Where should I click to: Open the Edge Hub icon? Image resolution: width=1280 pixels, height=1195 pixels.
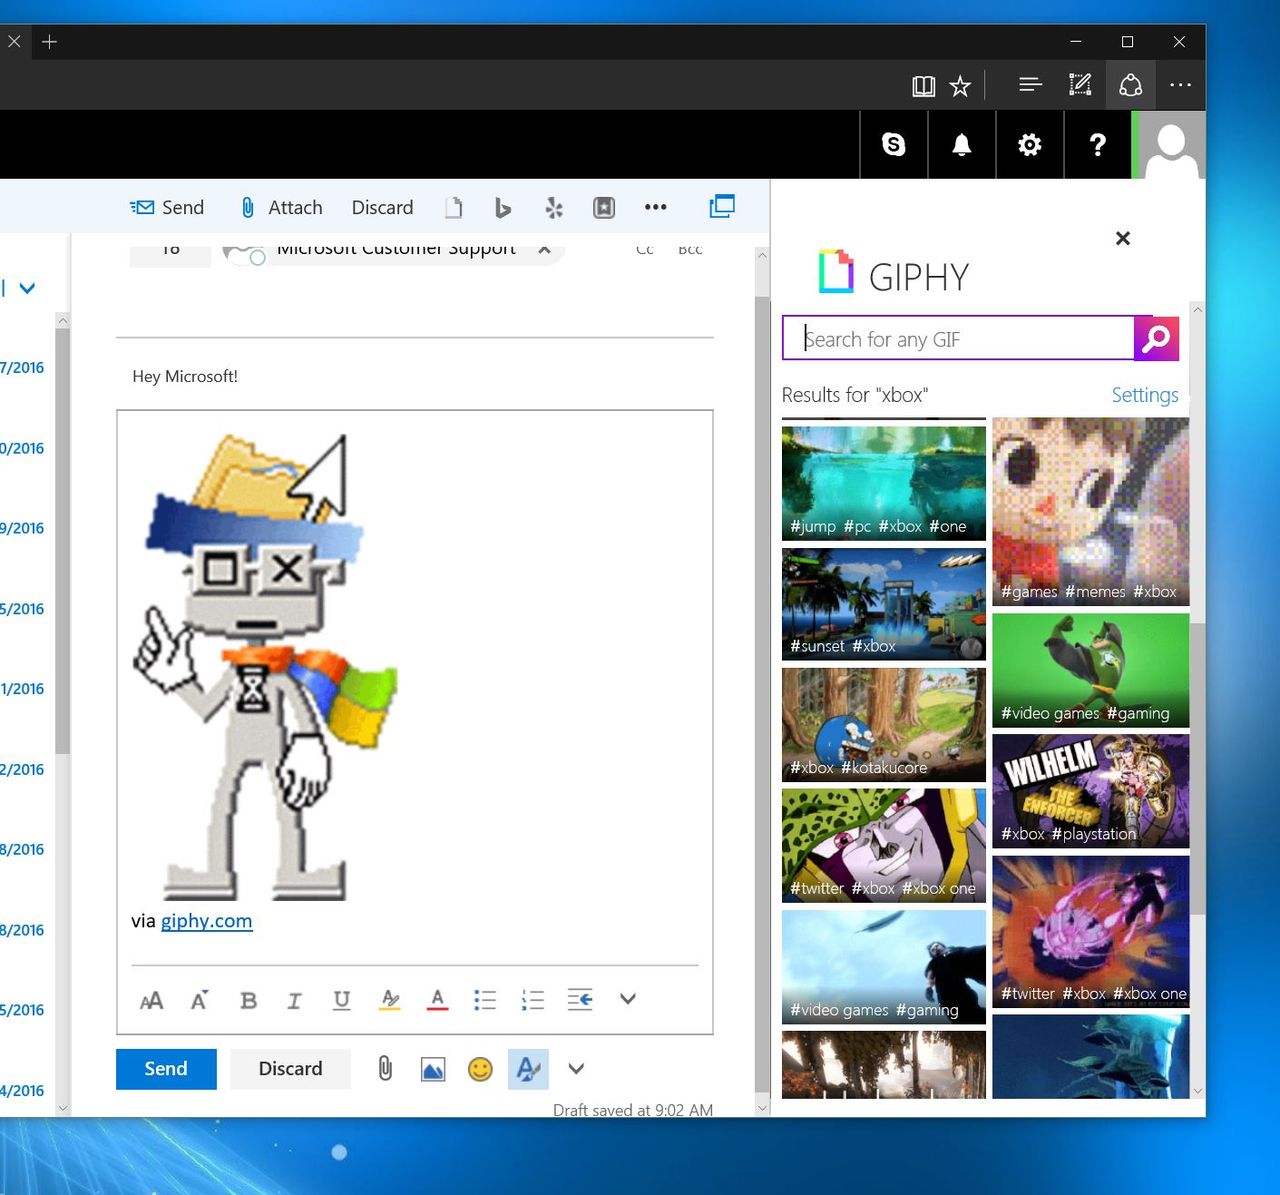coord(1030,85)
